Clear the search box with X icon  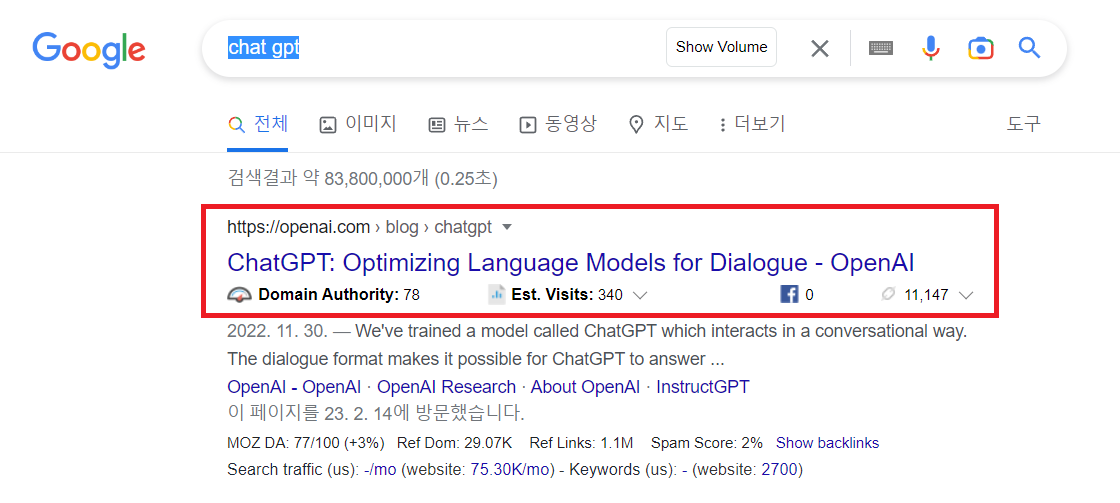coord(820,48)
